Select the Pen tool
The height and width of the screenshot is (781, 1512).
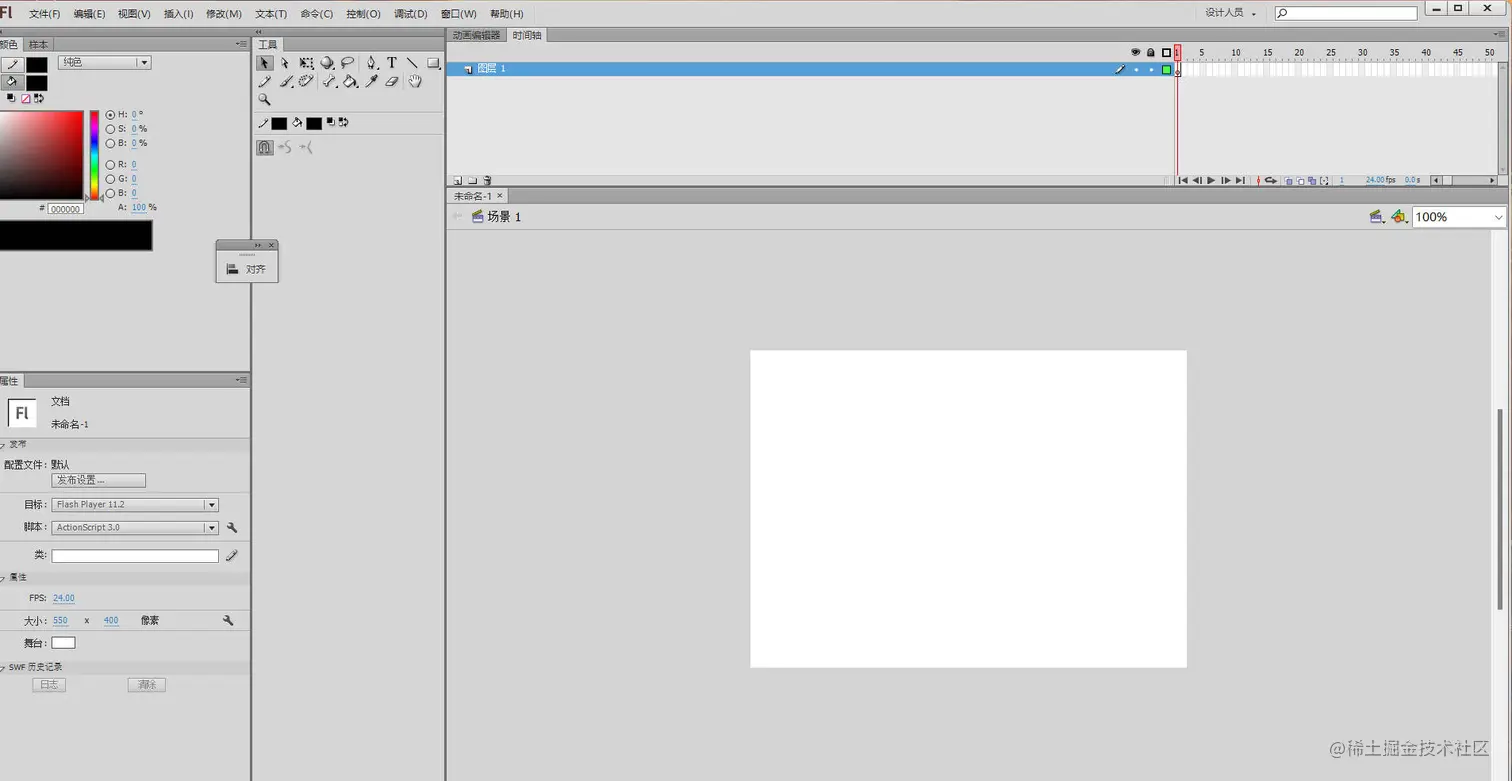pos(372,62)
